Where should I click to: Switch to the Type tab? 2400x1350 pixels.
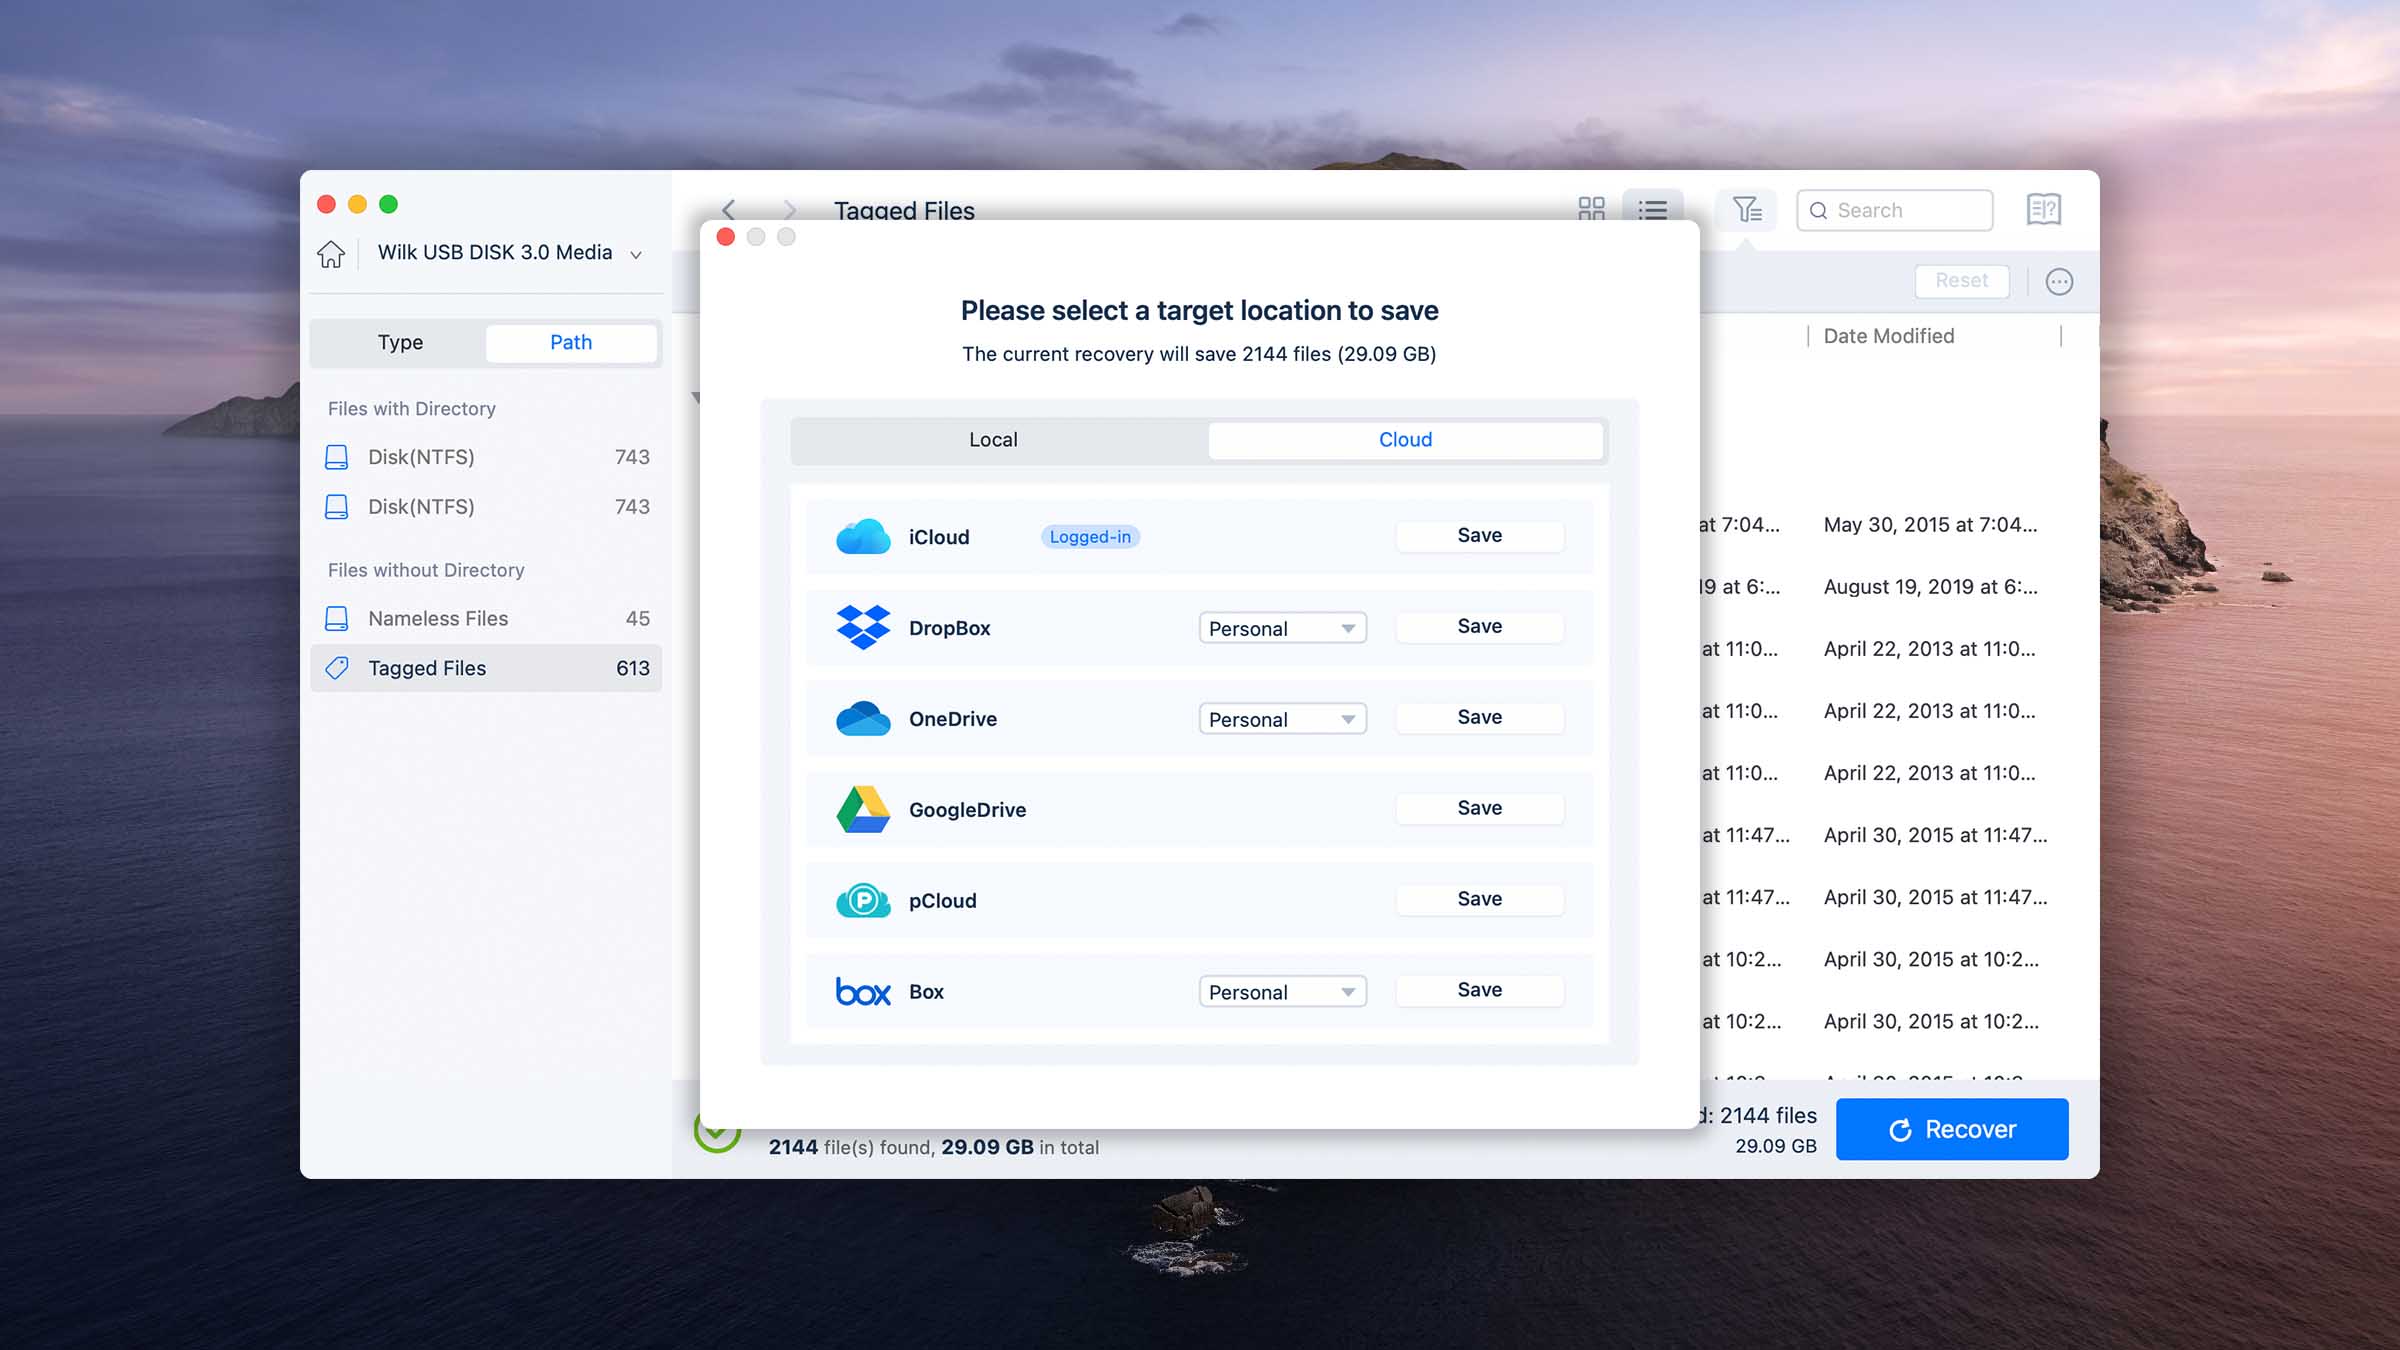pyautogui.click(x=400, y=342)
